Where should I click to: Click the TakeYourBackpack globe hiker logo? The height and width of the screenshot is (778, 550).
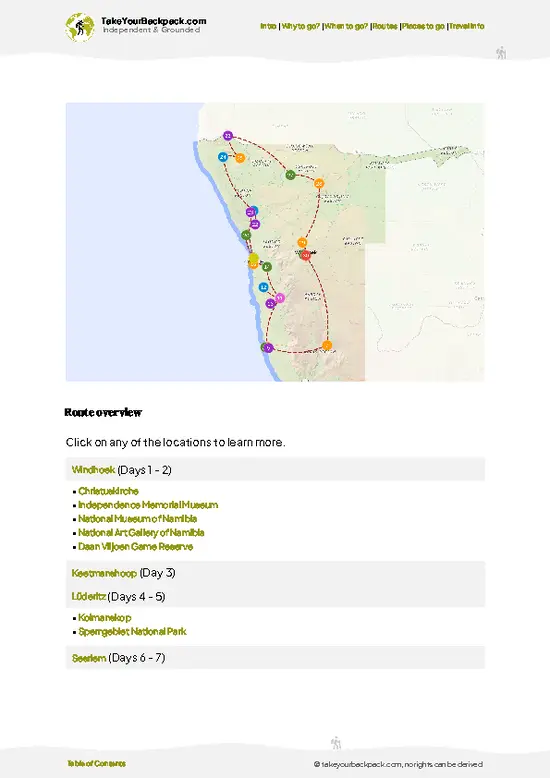click(x=80, y=27)
